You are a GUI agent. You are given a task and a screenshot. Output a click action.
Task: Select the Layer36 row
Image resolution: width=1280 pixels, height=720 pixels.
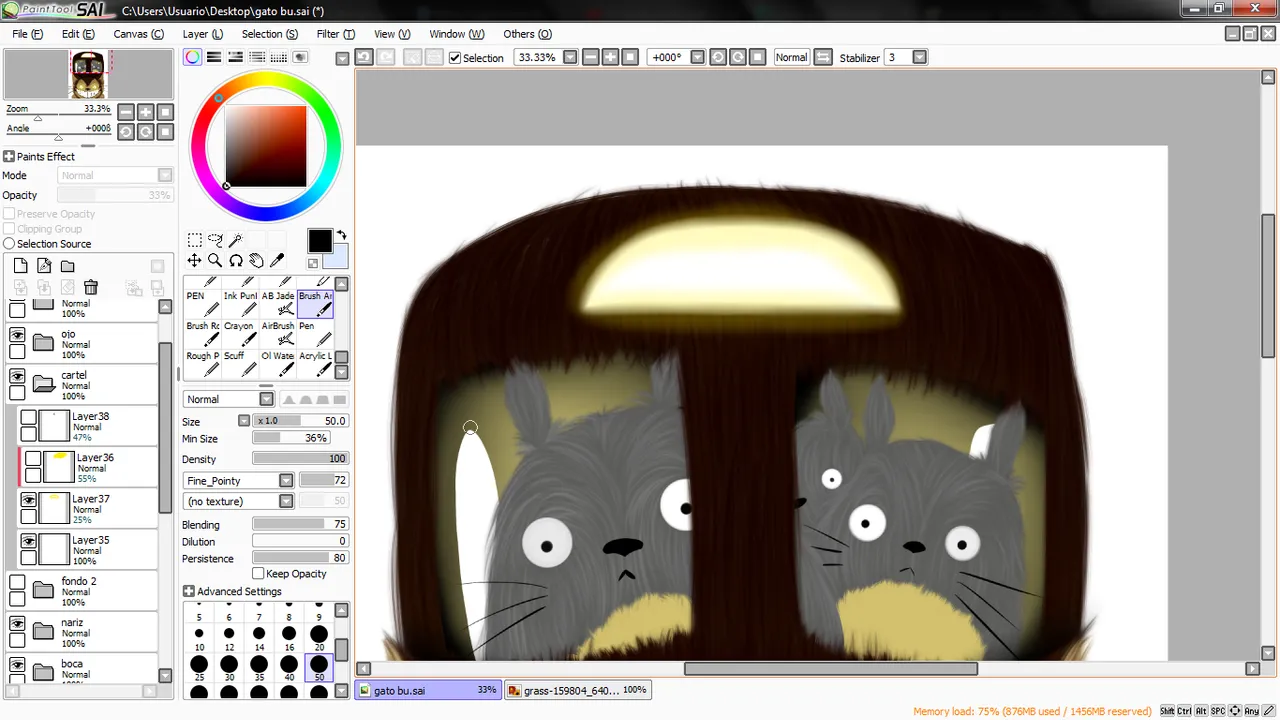pyautogui.click(x=88, y=467)
